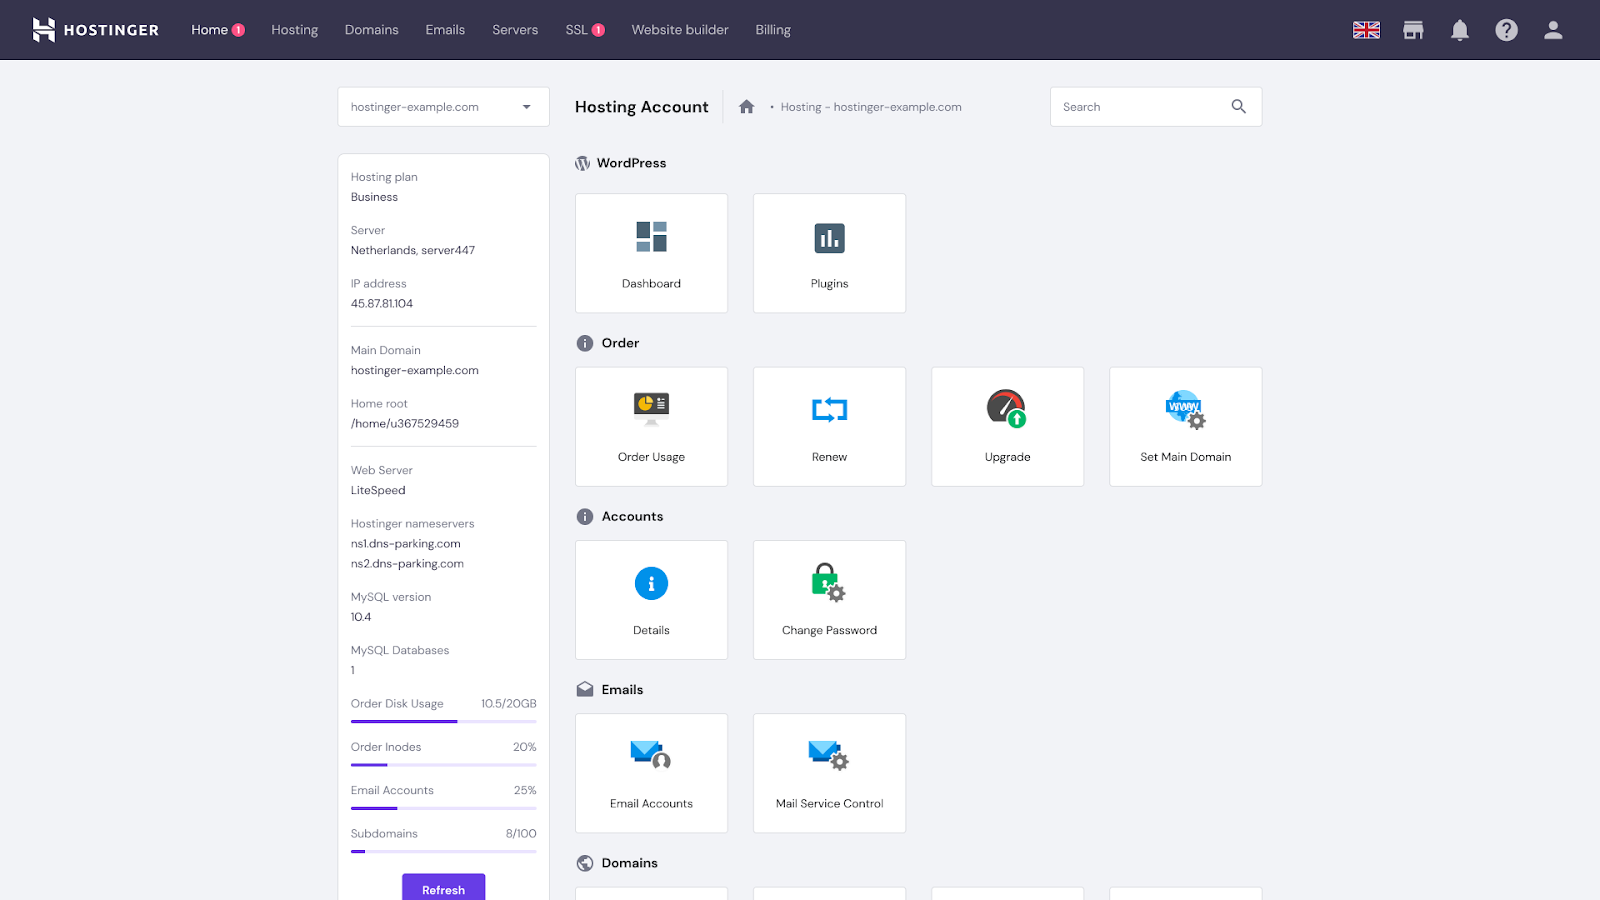The width and height of the screenshot is (1600, 900).
Task: Open the Upgrade tile
Action: pos(1007,427)
